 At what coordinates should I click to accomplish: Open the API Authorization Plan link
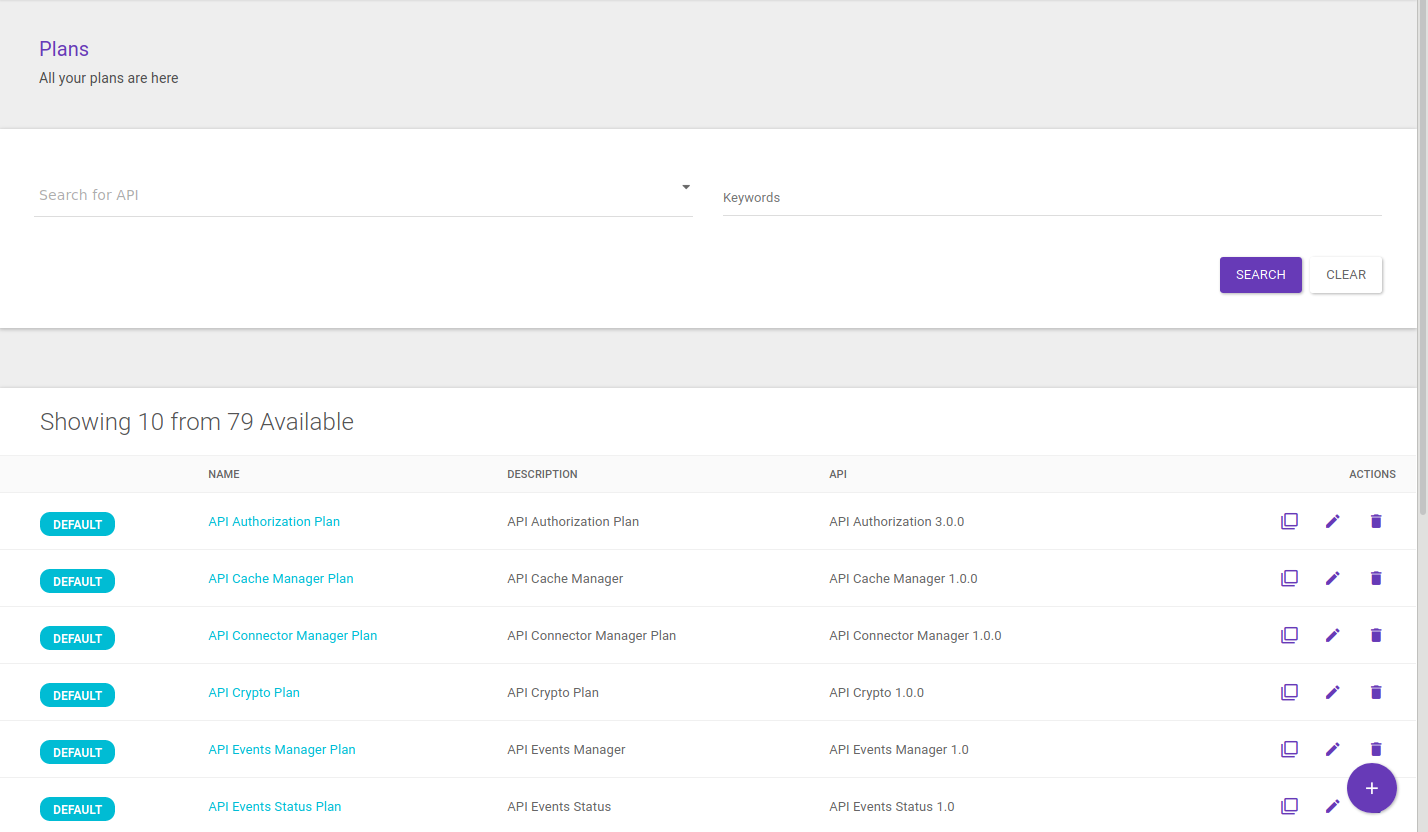pos(274,521)
